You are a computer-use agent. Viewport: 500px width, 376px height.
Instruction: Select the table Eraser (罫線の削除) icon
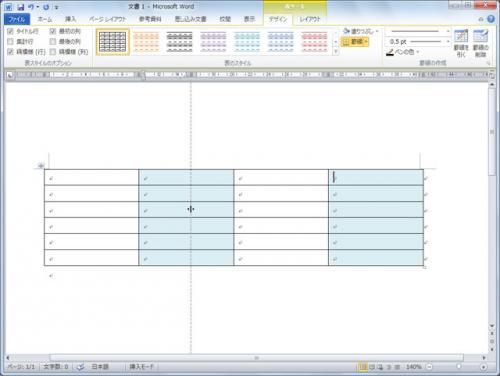(481, 43)
